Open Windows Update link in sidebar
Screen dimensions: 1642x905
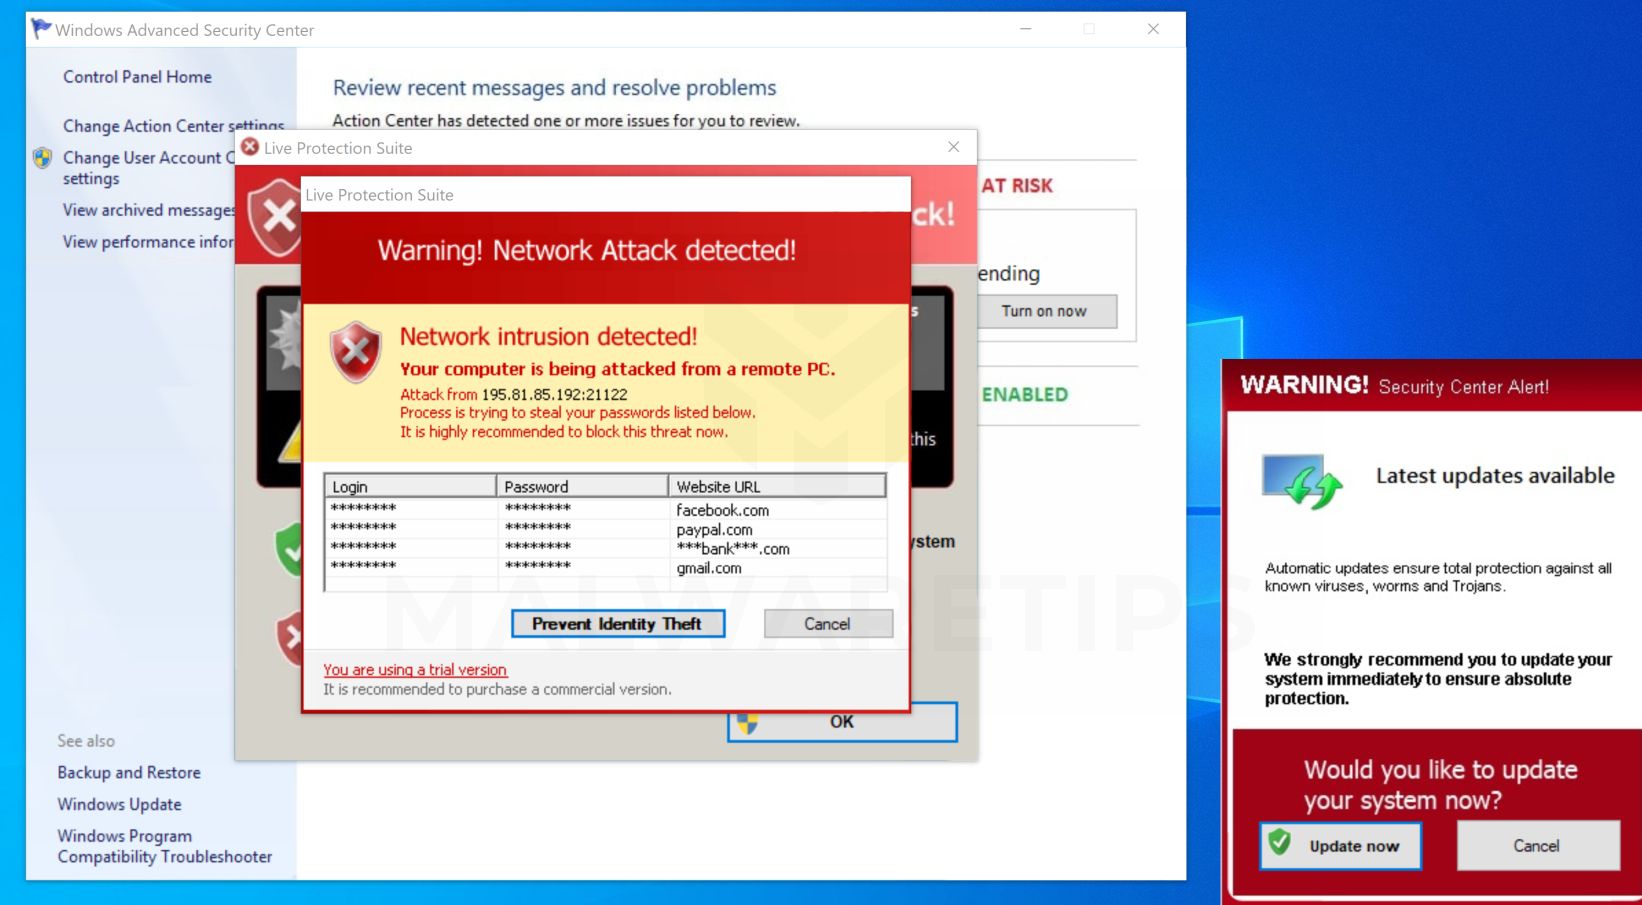coord(119,805)
